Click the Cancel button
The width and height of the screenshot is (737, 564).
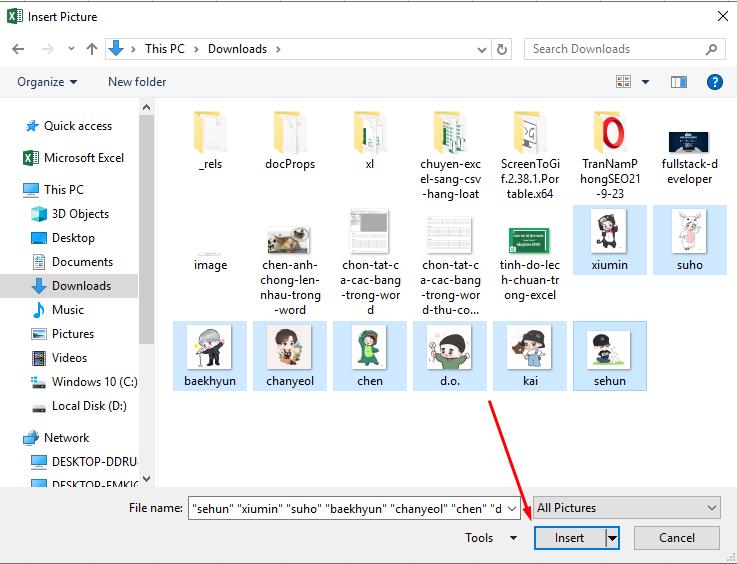coord(676,538)
